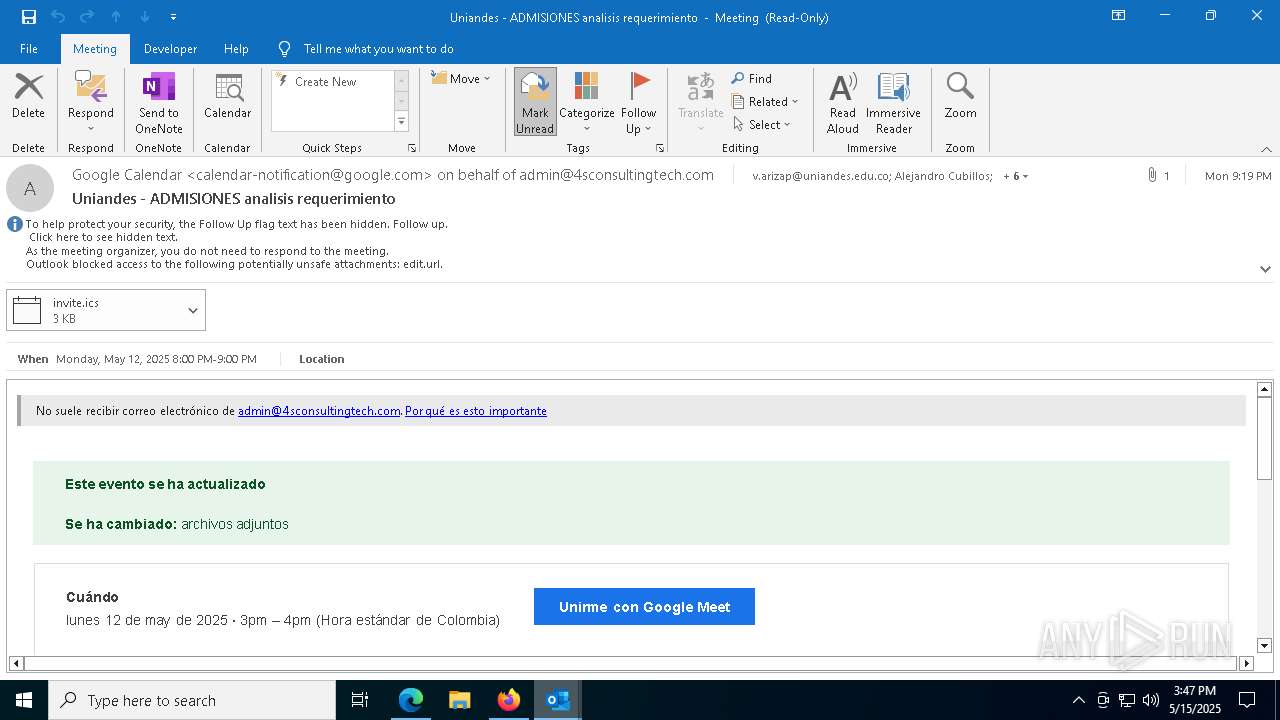Open File Explorer from taskbar
Viewport: 1280px width, 720px height.
point(460,700)
